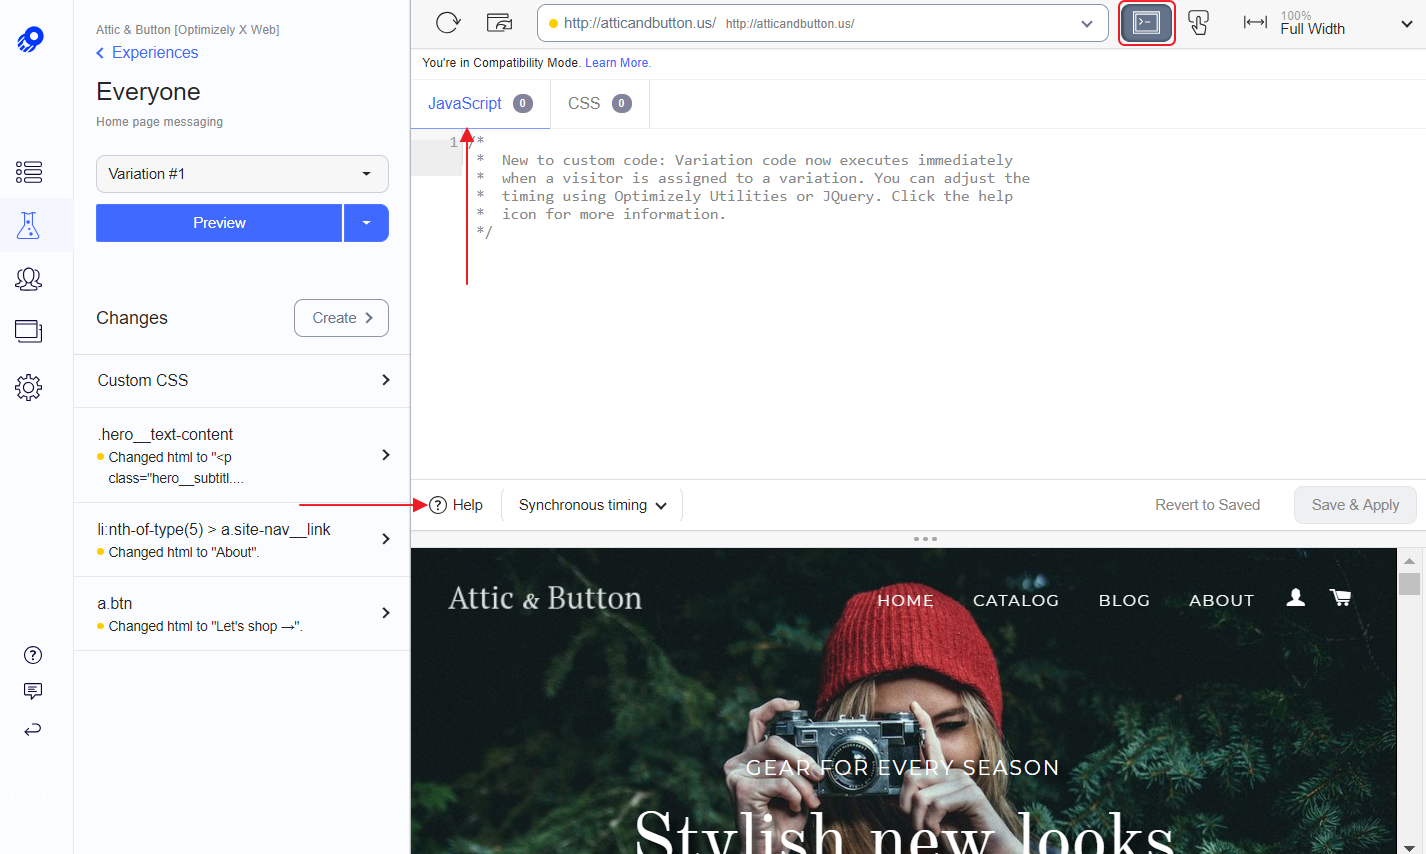This screenshot has width=1426, height=854.
Task: Click the "Home page messaging" text
Action: [159, 122]
